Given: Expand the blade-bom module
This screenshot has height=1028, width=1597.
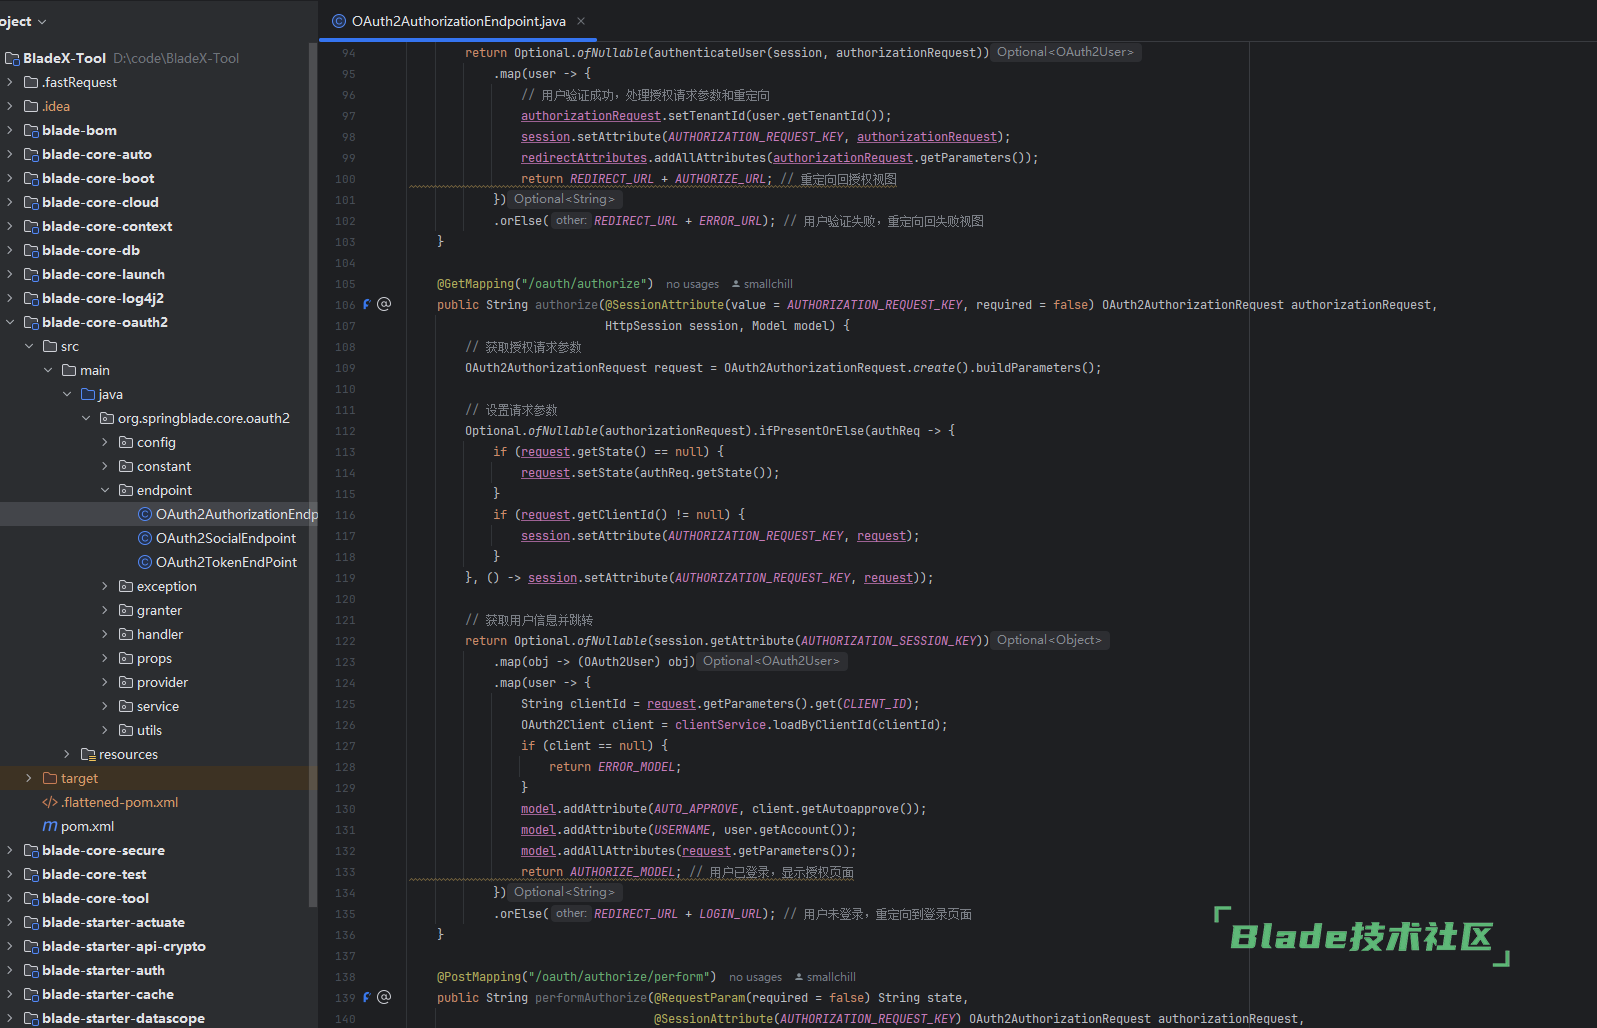Looking at the screenshot, I should pos(10,130).
